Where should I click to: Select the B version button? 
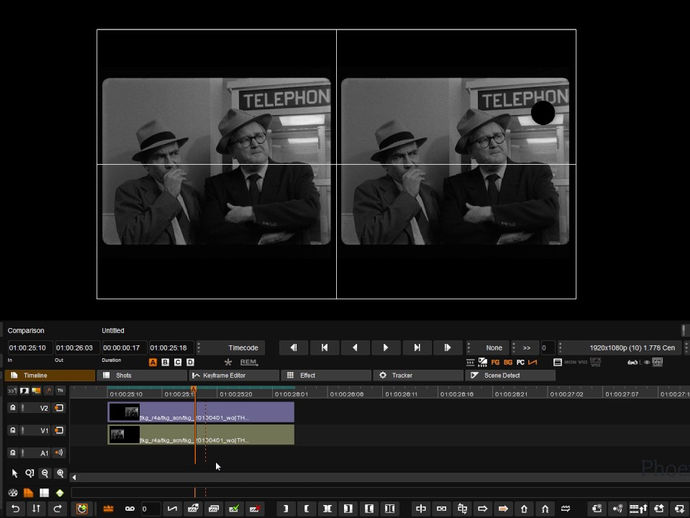click(165, 362)
